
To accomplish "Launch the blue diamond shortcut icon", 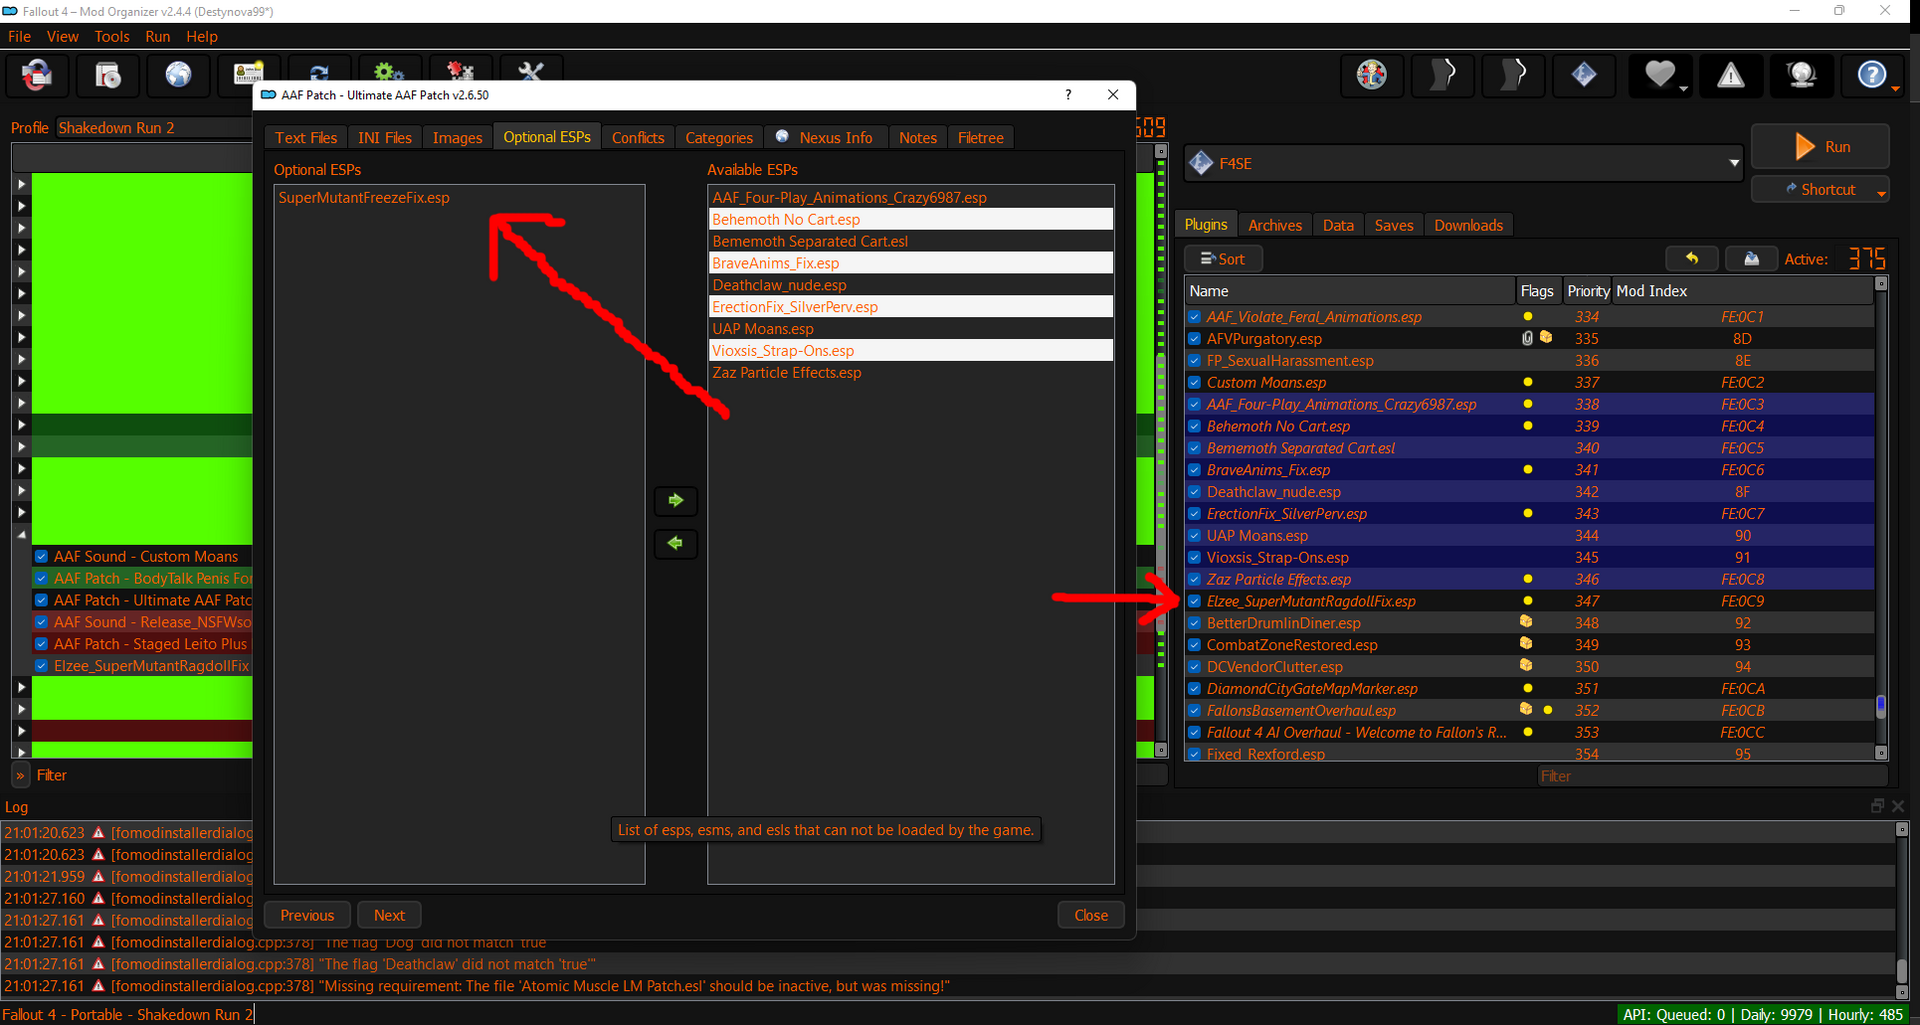I will pyautogui.click(x=1584, y=75).
